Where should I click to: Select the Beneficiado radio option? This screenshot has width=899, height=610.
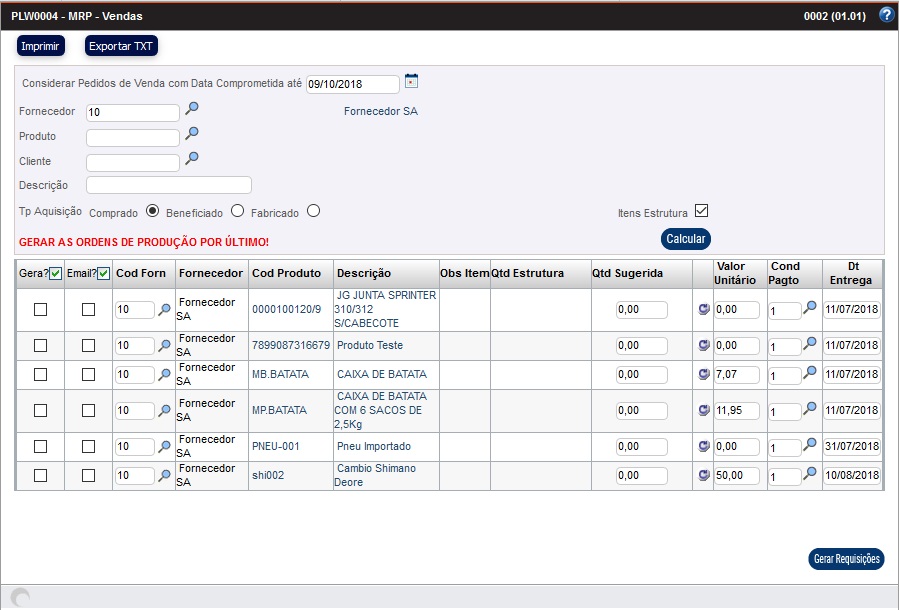click(x=237, y=211)
